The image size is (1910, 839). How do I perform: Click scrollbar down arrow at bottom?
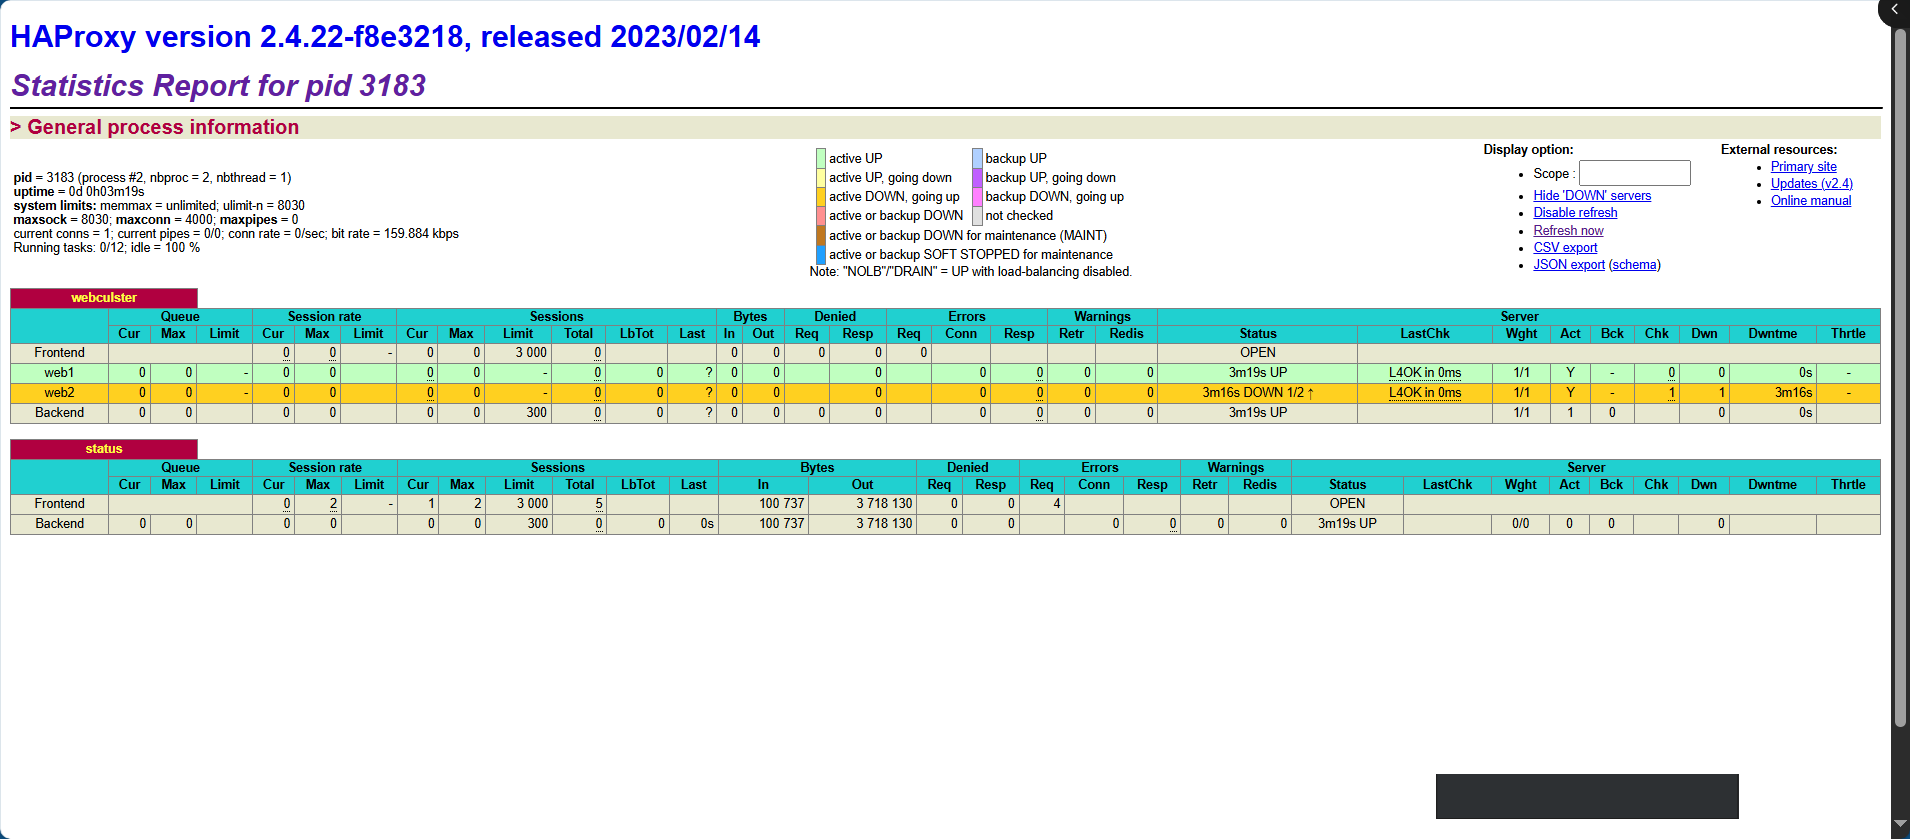1900,825
